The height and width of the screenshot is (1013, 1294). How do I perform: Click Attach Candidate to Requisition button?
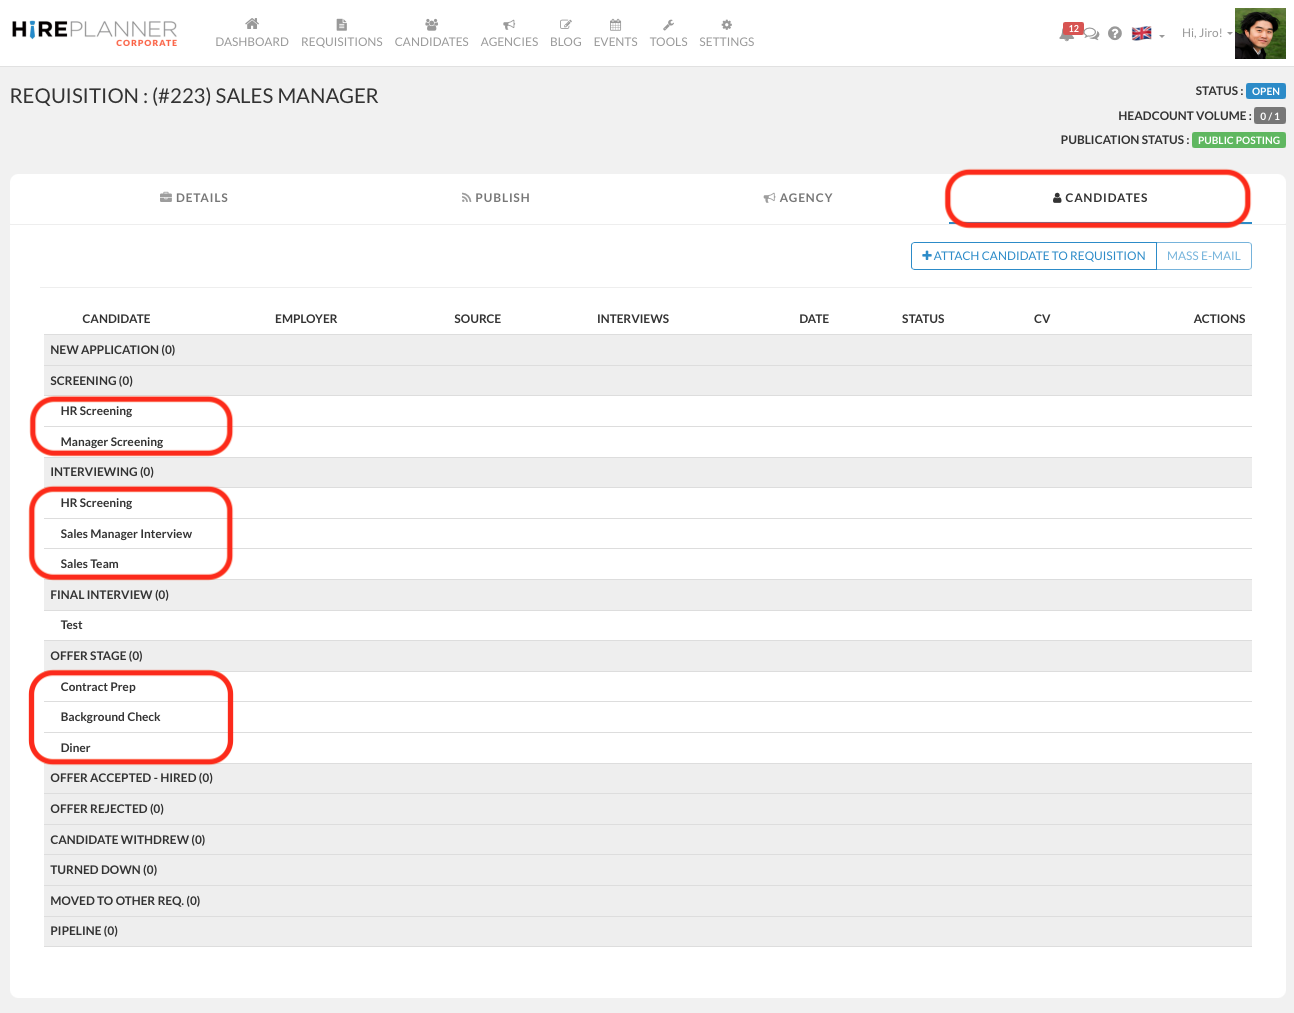[x=1033, y=256]
